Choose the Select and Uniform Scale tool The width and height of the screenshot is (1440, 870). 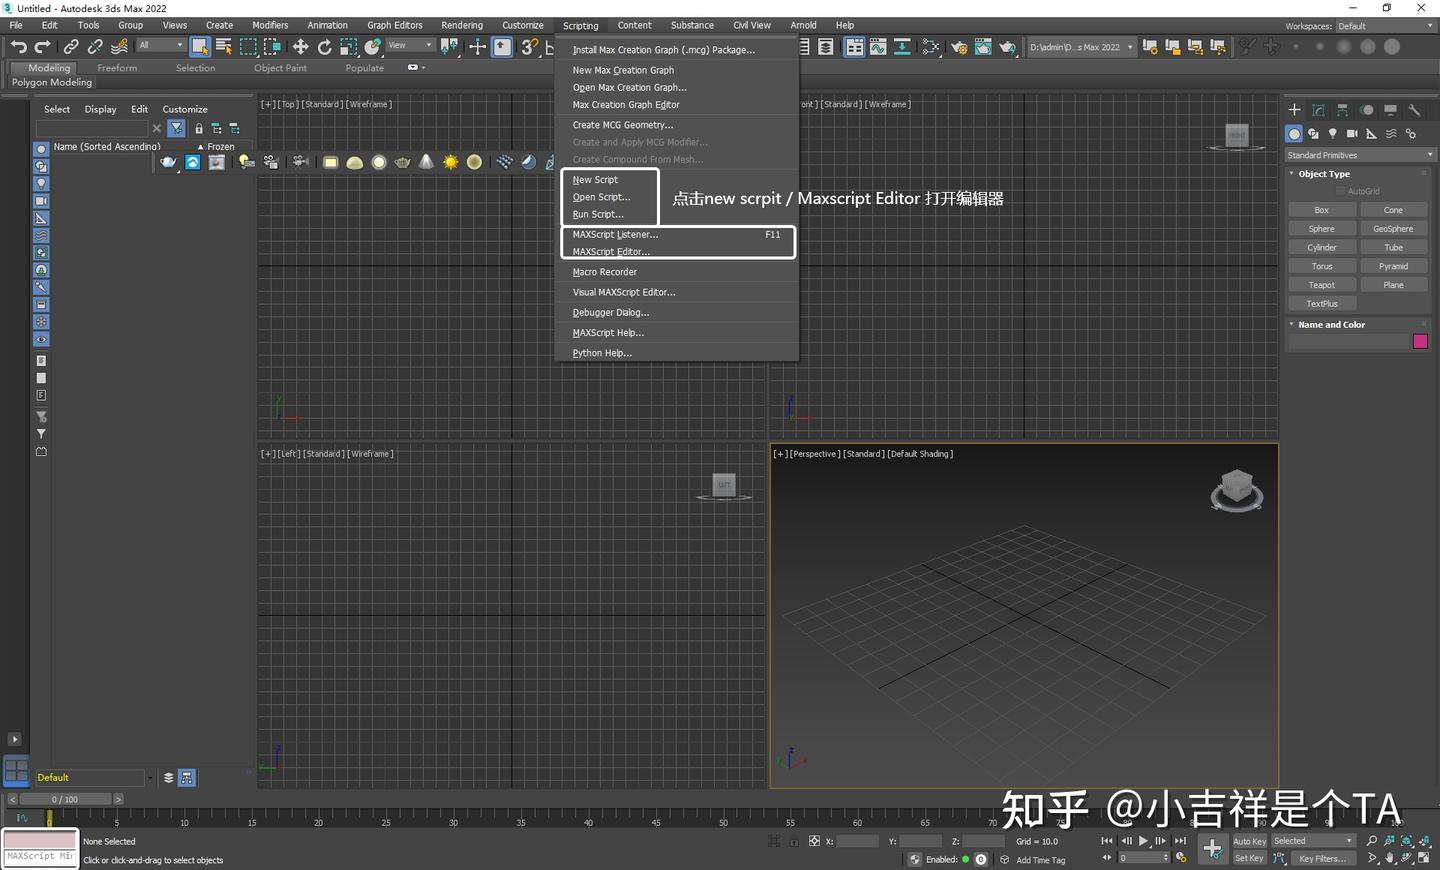point(348,47)
